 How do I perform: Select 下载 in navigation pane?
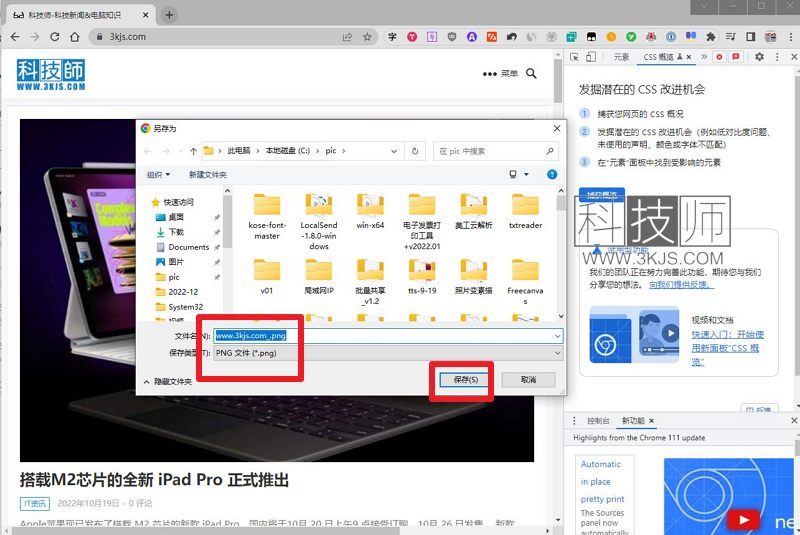[176, 232]
